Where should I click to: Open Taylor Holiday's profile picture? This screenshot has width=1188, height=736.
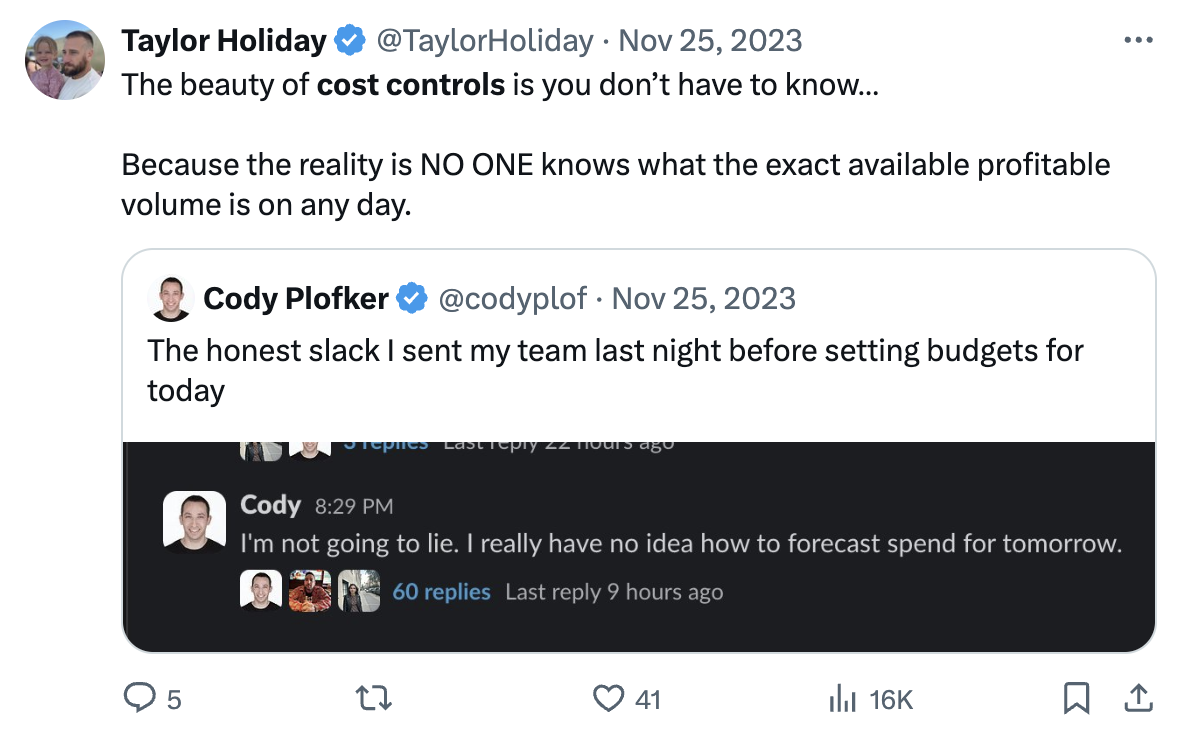(x=64, y=60)
